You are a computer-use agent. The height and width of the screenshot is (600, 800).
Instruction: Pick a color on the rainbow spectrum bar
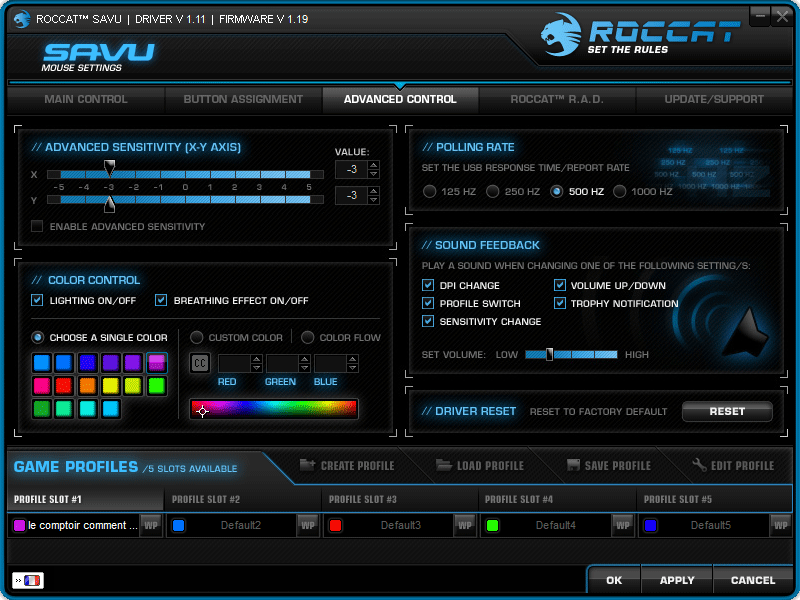click(275, 408)
